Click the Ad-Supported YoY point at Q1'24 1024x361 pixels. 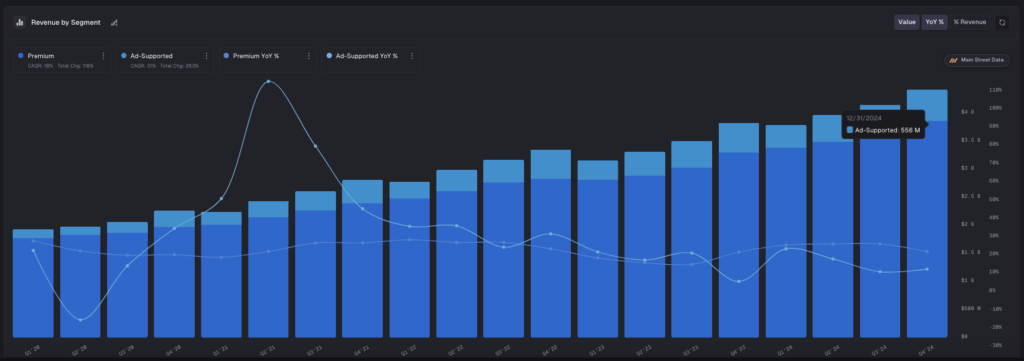(x=786, y=249)
